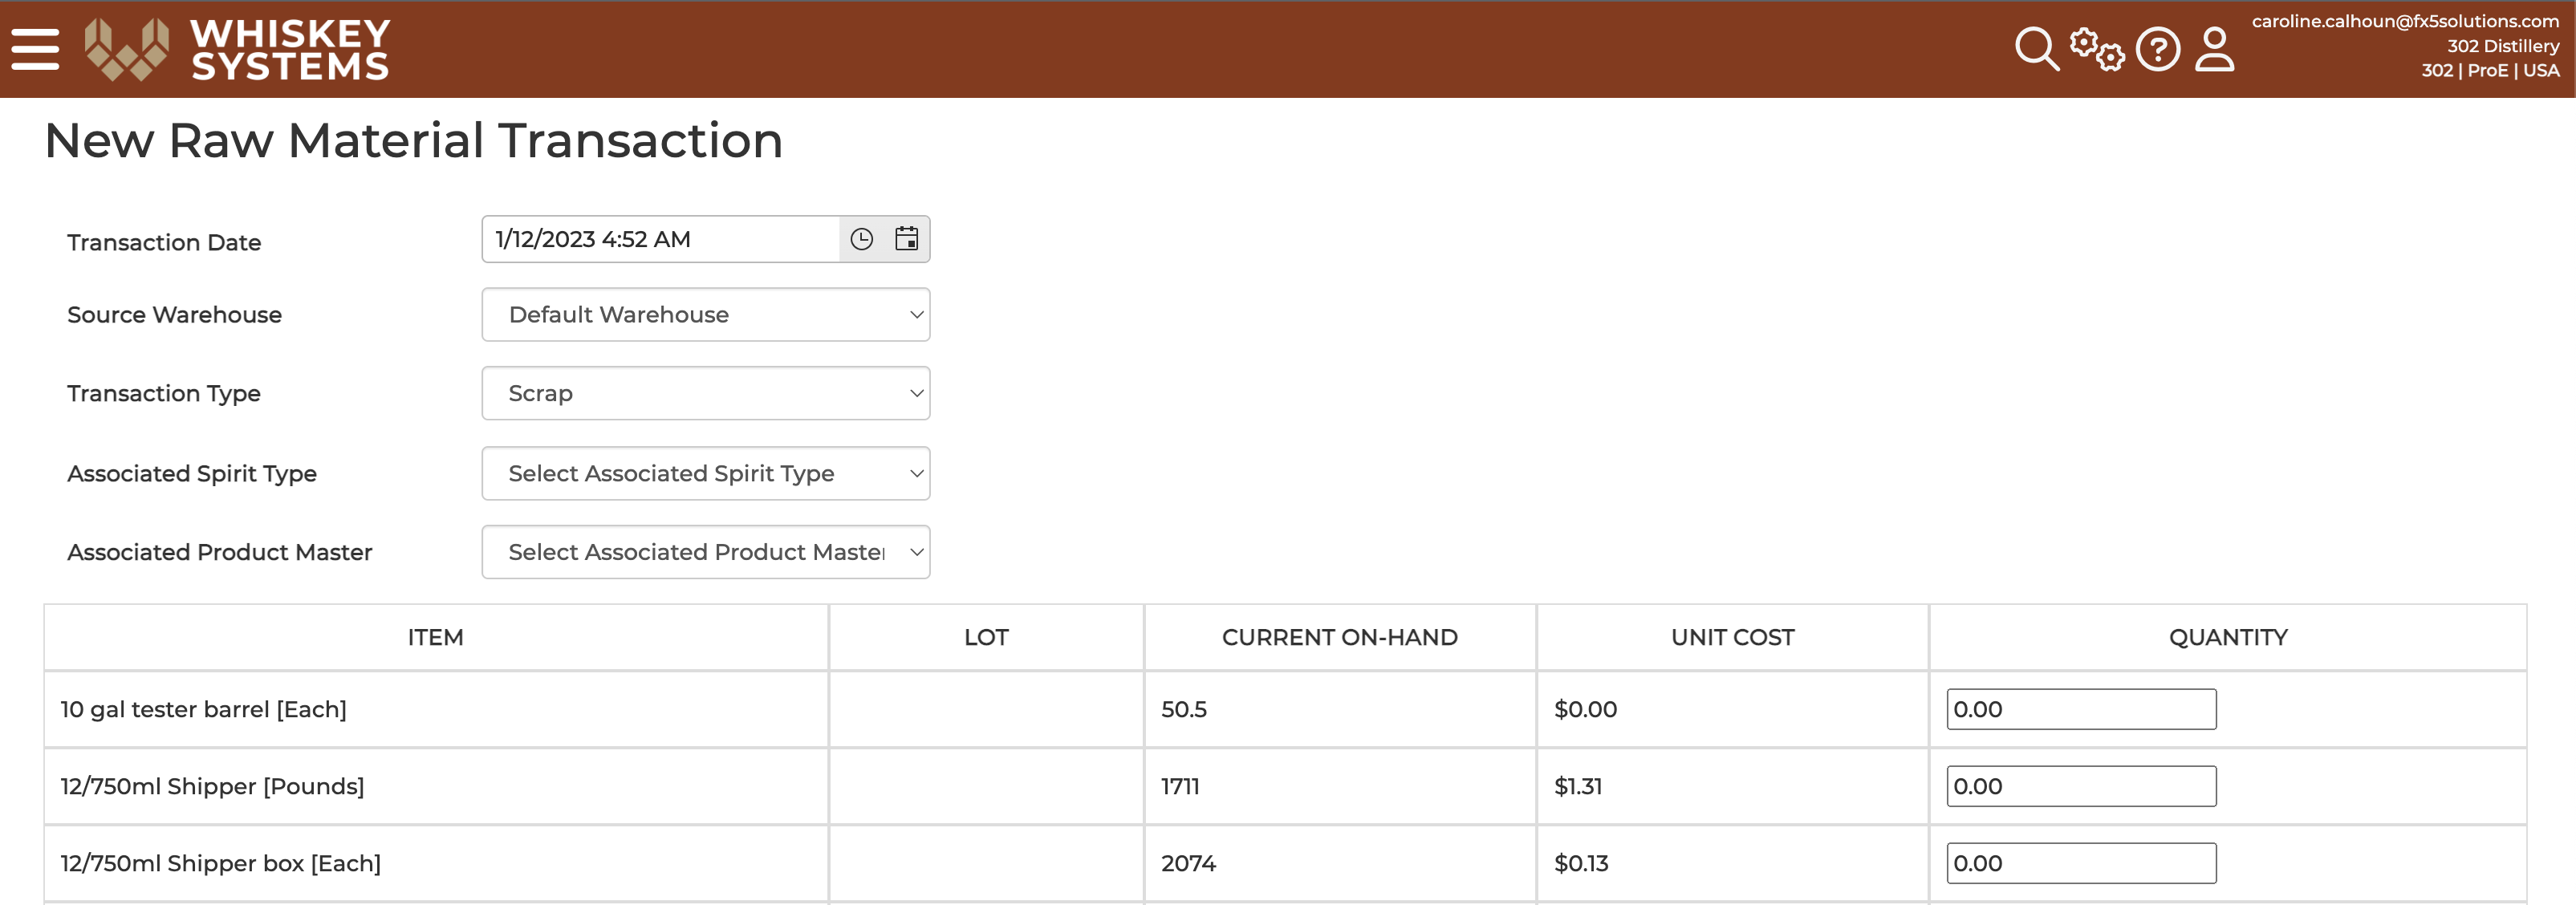2576x905 pixels.
Task: Click the CURRENT ON-HAND column header
Action: pos(1340,637)
